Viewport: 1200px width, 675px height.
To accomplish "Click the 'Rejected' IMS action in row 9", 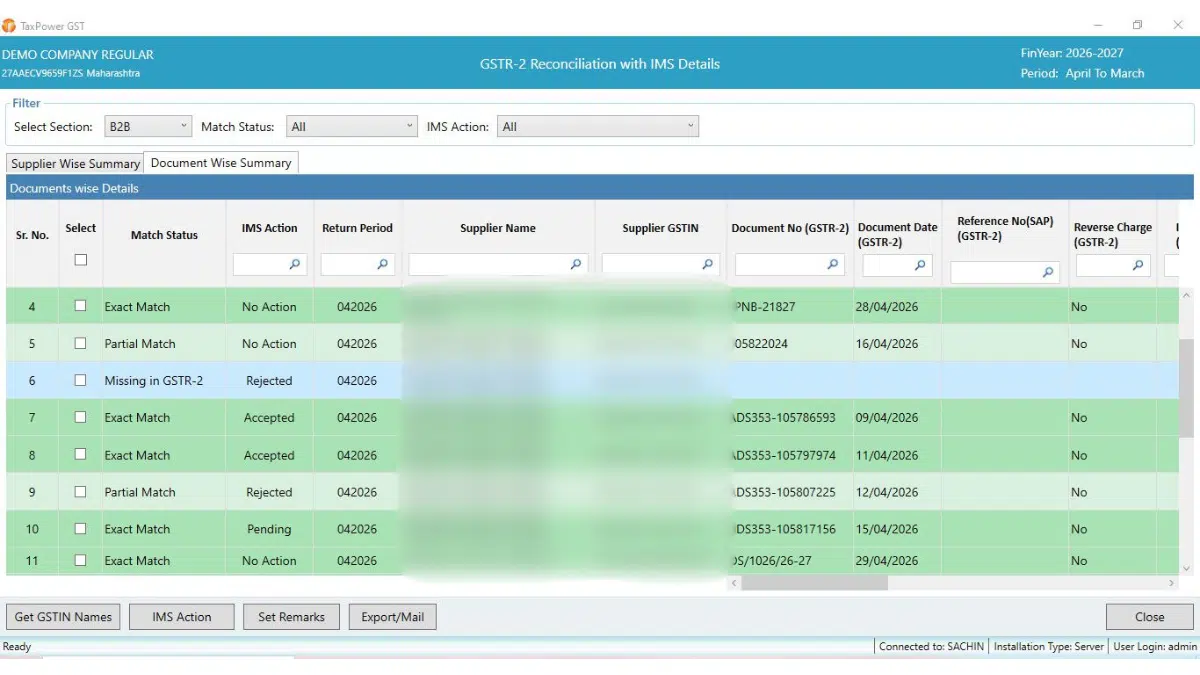I will click(x=269, y=492).
